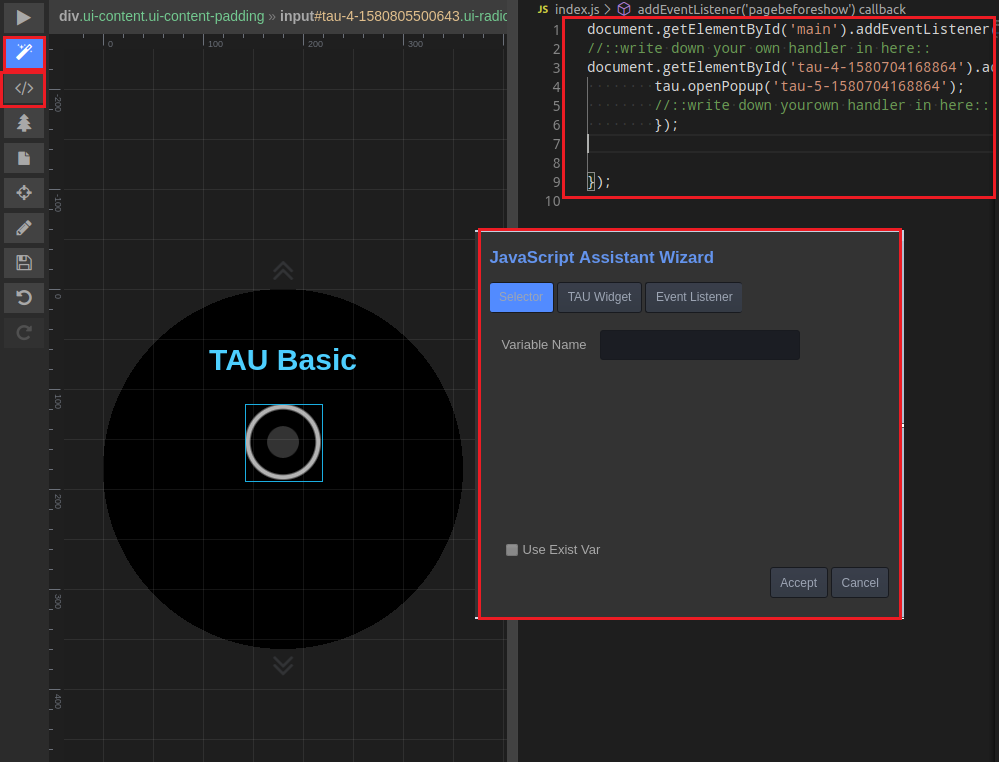999x762 pixels.
Task: Select the magic wand assistant tool
Action: click(24, 54)
